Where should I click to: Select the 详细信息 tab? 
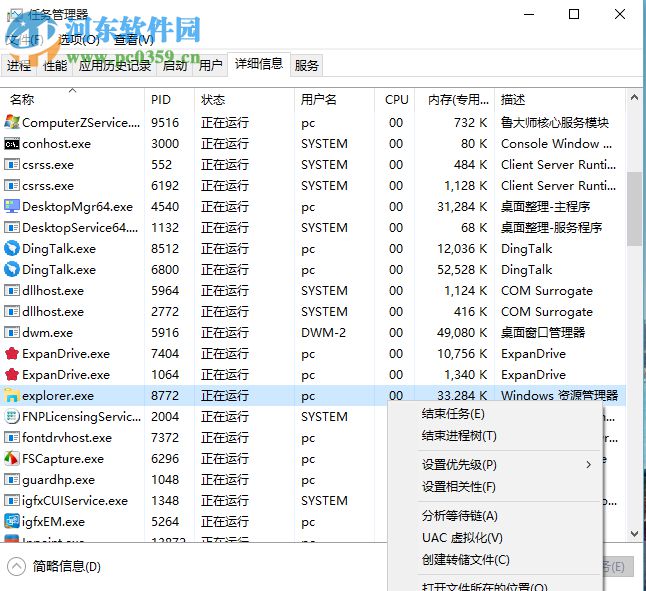pos(259,64)
